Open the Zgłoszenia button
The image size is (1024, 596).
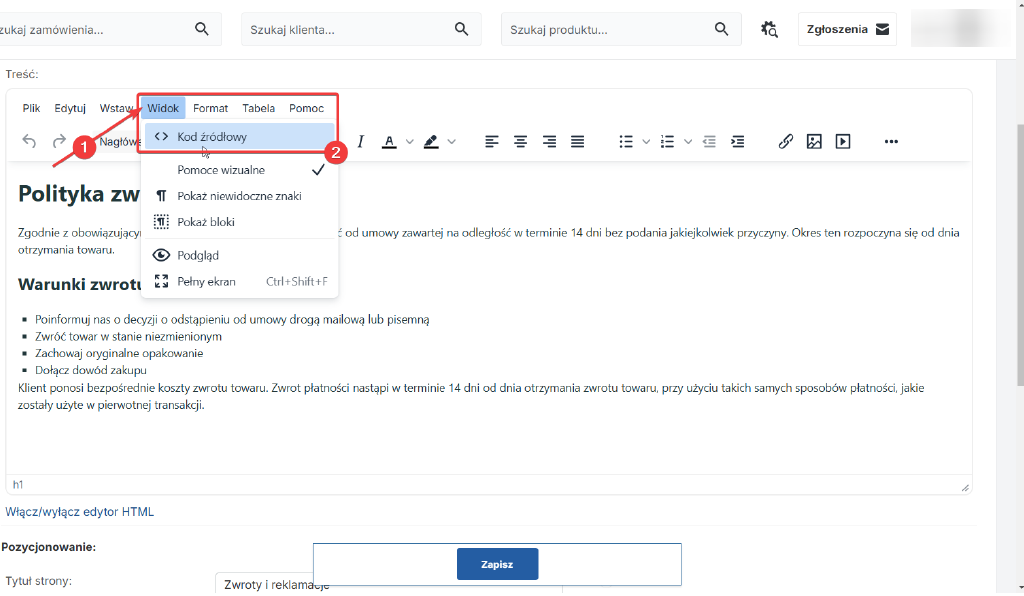click(x=847, y=29)
